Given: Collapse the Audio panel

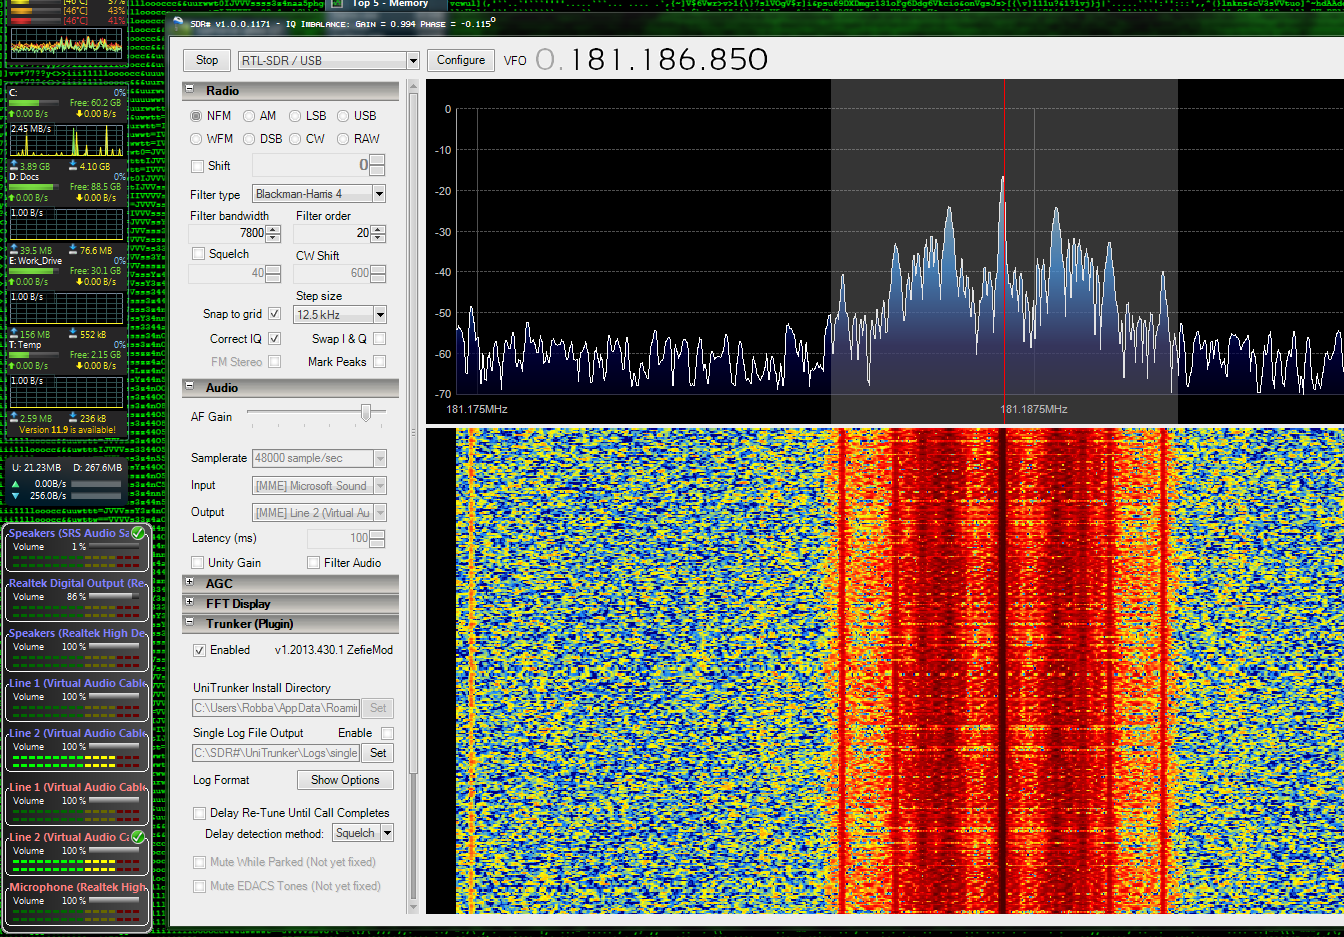Looking at the screenshot, I should click(x=189, y=386).
